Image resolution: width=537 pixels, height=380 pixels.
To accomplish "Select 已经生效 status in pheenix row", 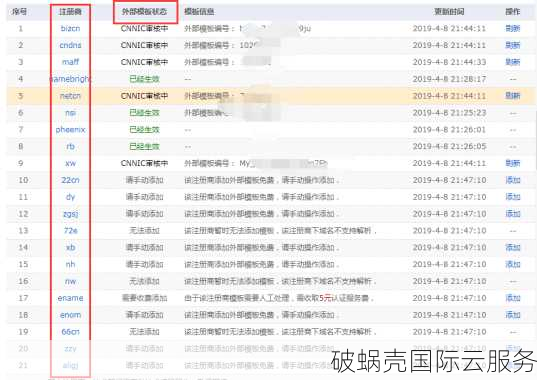I will pos(144,129).
